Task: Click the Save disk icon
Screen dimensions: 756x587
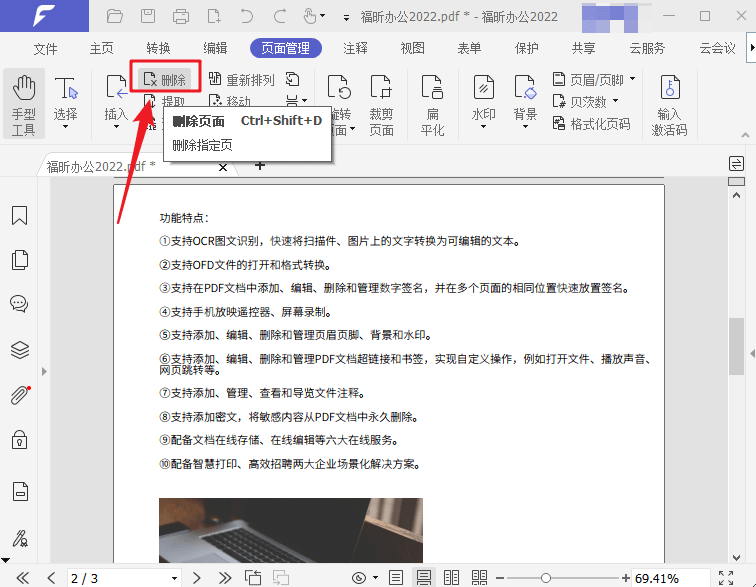Action: pyautogui.click(x=148, y=16)
